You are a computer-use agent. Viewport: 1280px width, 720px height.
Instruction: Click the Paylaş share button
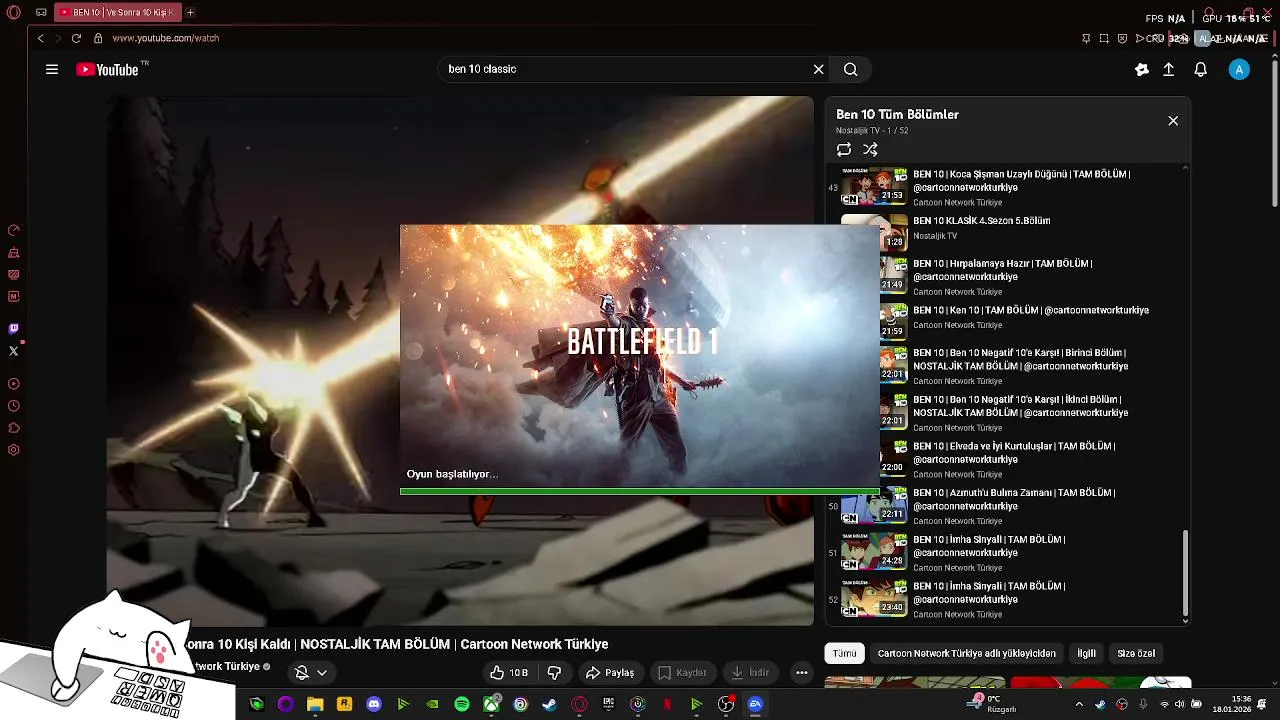(x=610, y=673)
